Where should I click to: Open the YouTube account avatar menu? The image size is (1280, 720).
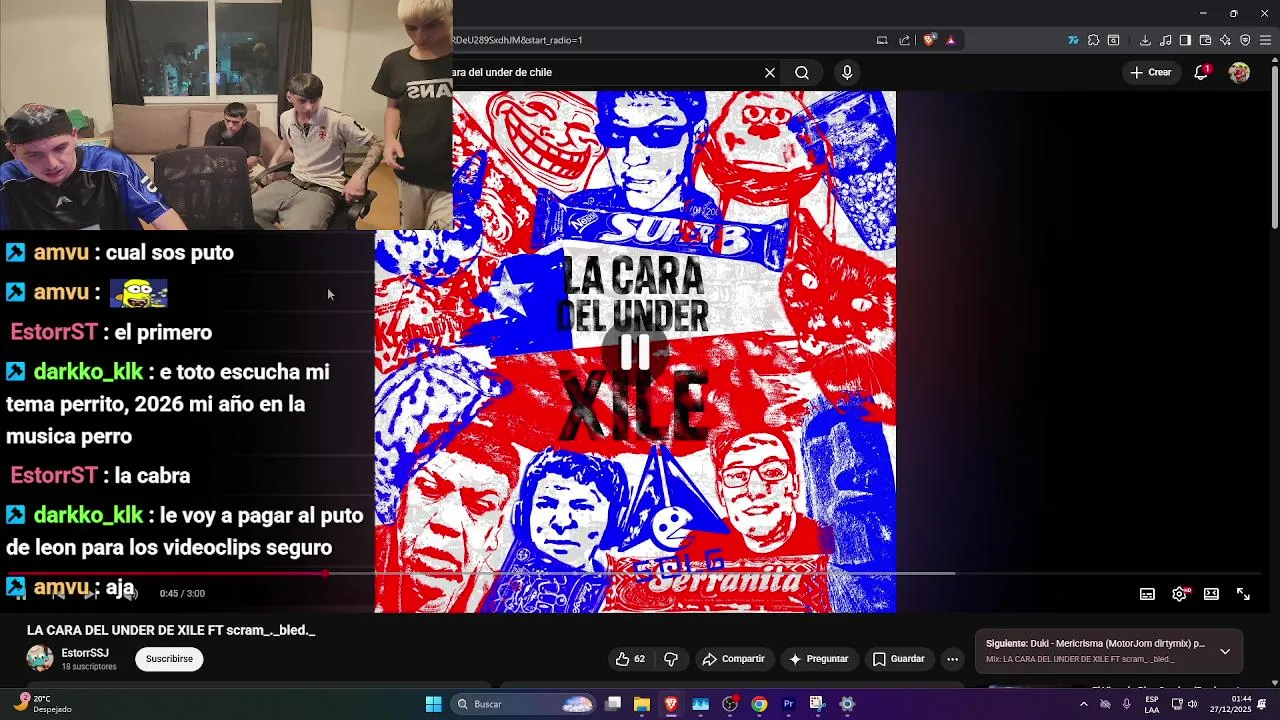pyautogui.click(x=1239, y=72)
